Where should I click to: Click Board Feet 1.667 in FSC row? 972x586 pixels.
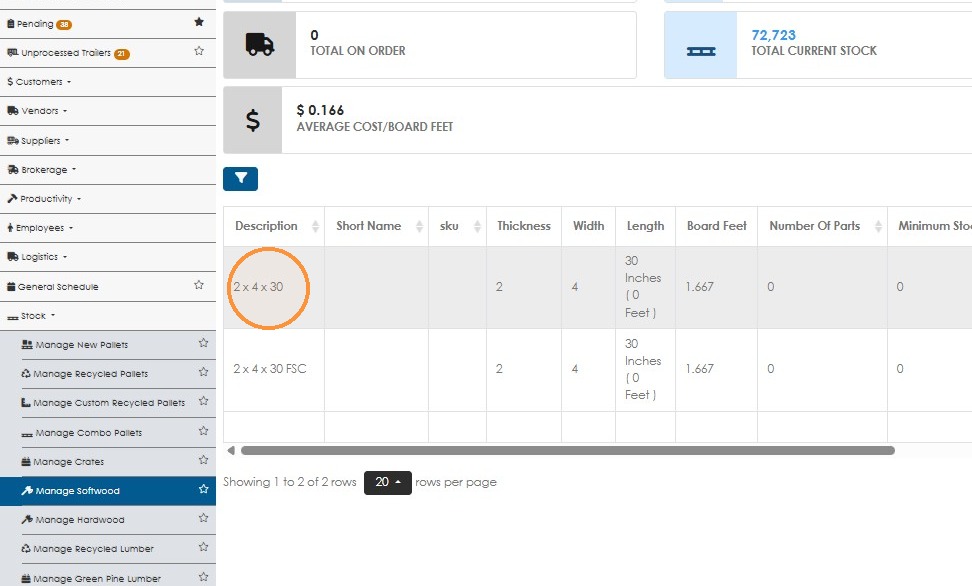click(699, 369)
